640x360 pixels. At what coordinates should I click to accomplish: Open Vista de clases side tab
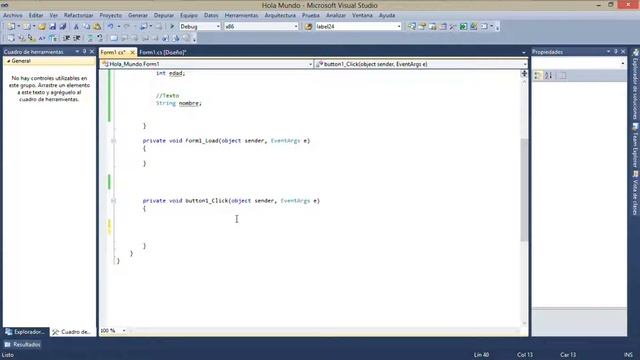(635, 193)
